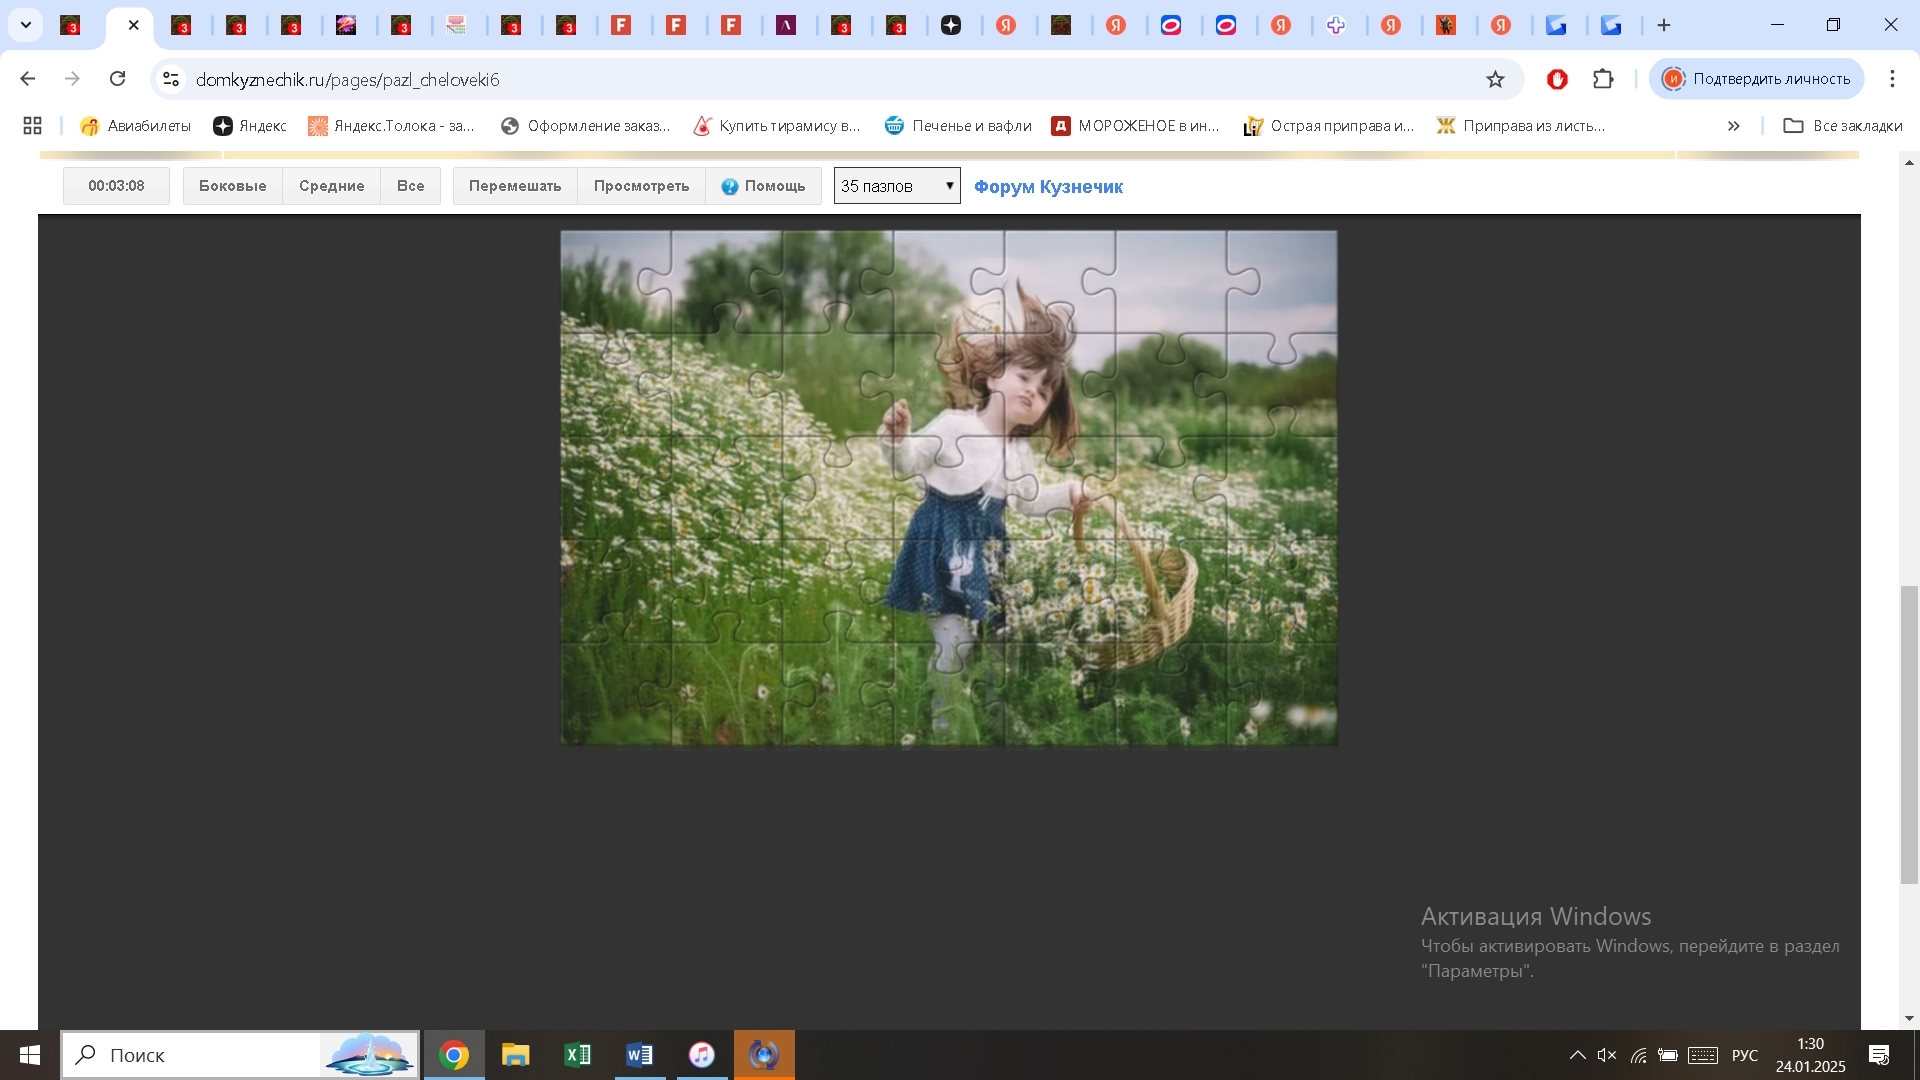Image resolution: width=1920 pixels, height=1080 pixels.
Task: Open the network tray icon
Action: [x=1638, y=1055]
